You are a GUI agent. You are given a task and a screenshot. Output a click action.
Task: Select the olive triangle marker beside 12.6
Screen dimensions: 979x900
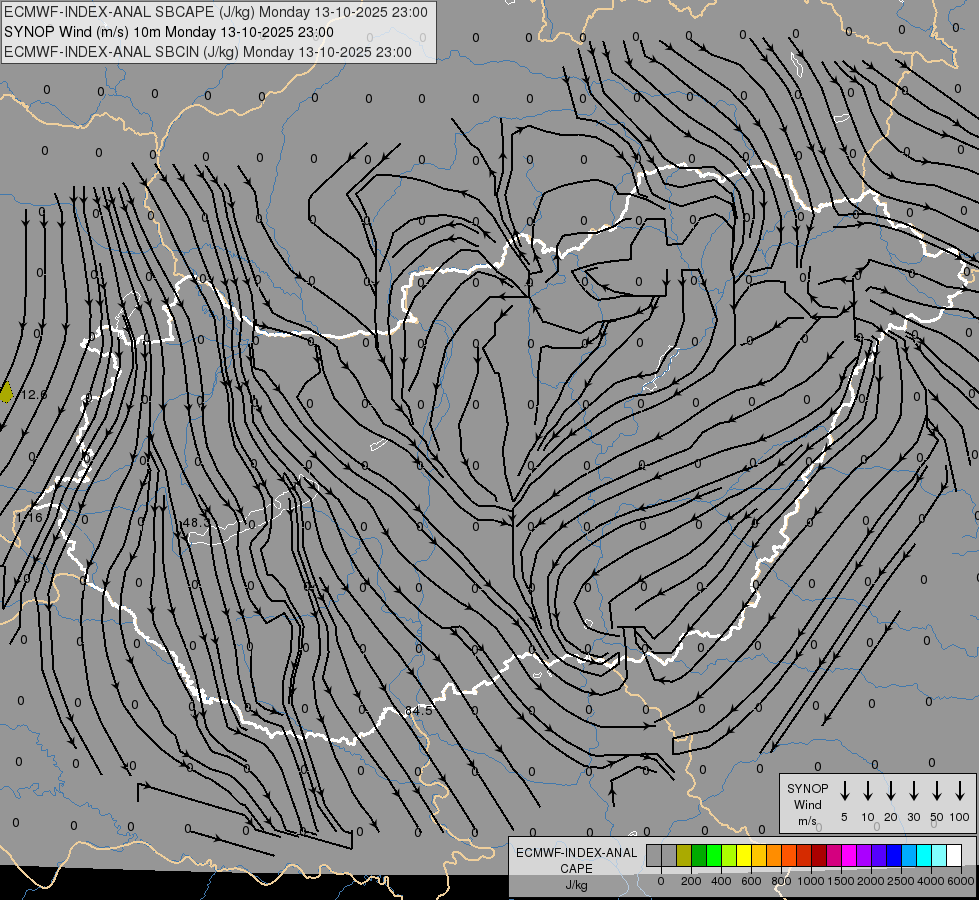point(6,392)
